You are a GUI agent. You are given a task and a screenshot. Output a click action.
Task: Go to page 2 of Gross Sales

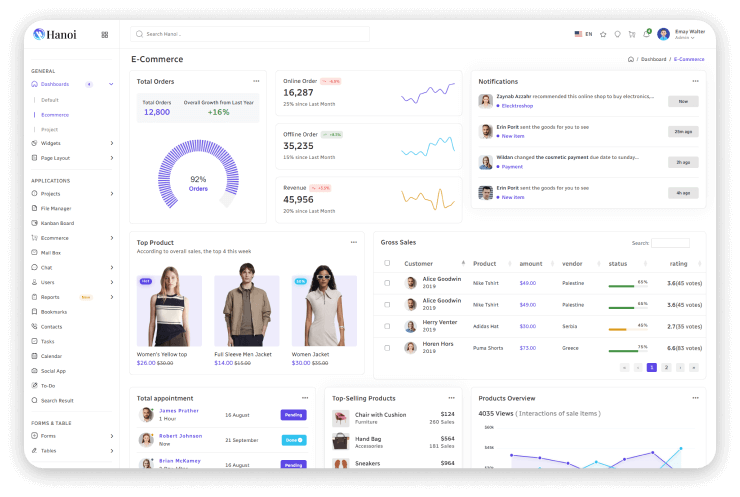[666, 368]
